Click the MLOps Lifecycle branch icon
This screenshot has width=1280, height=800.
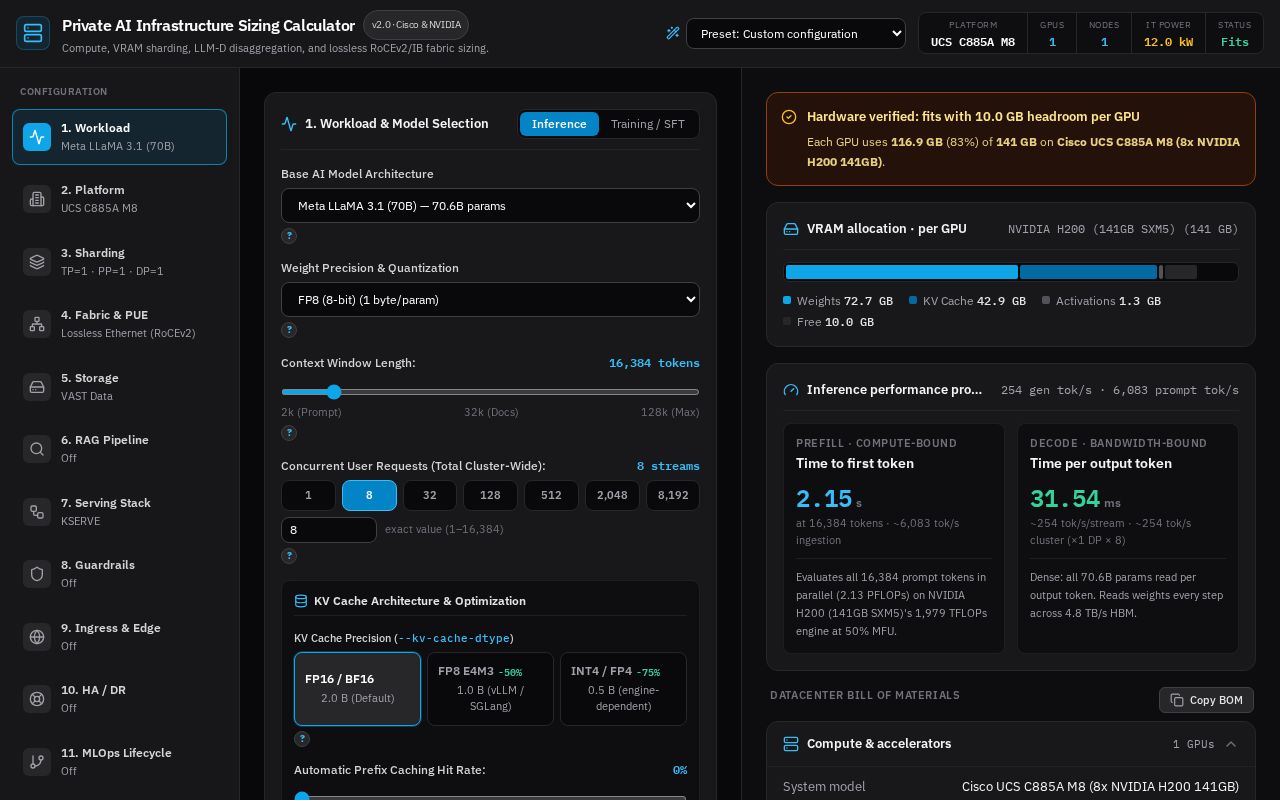pyautogui.click(x=37, y=762)
